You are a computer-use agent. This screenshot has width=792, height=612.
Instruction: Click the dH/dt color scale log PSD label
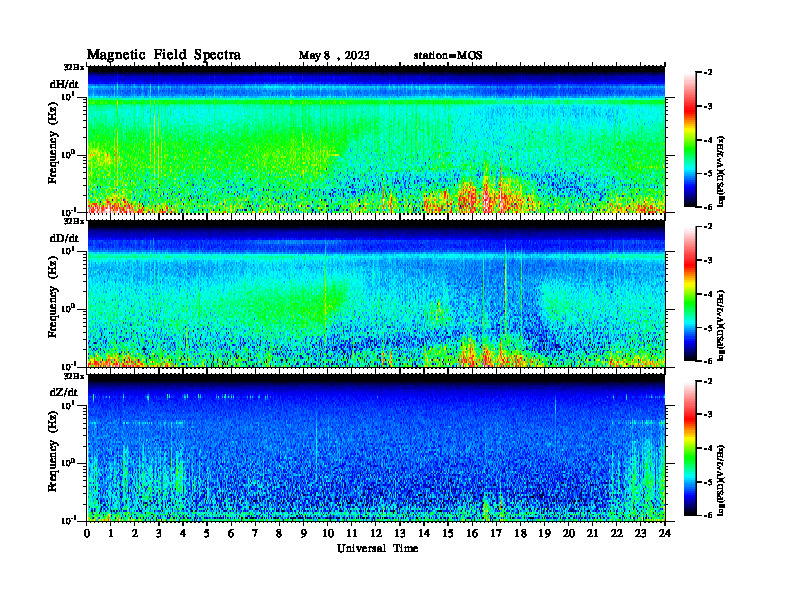coord(721,171)
